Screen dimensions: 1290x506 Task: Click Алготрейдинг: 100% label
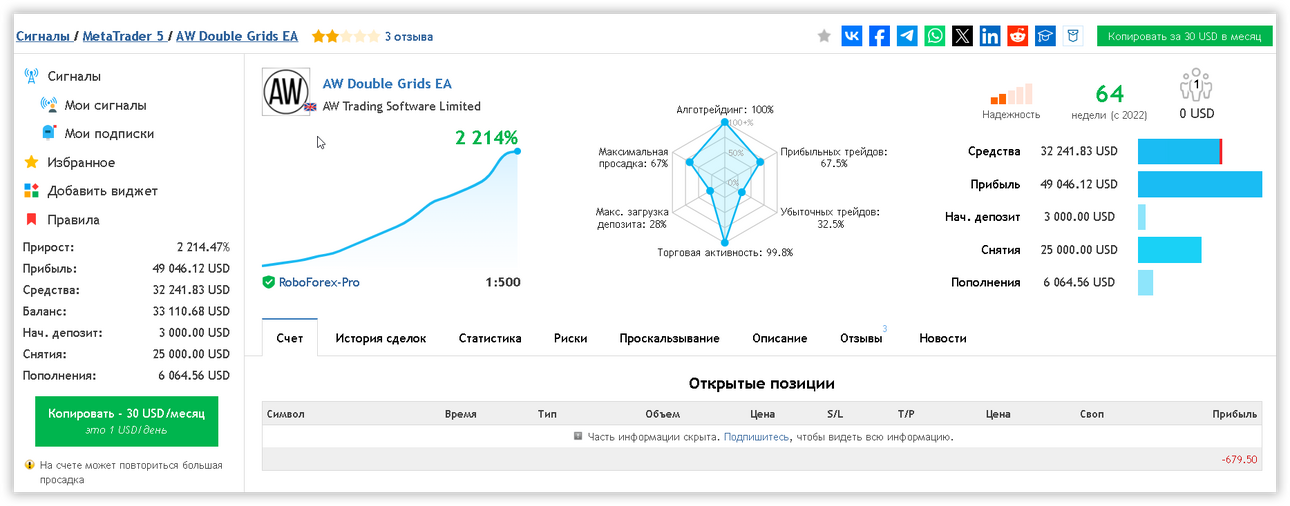point(725,110)
